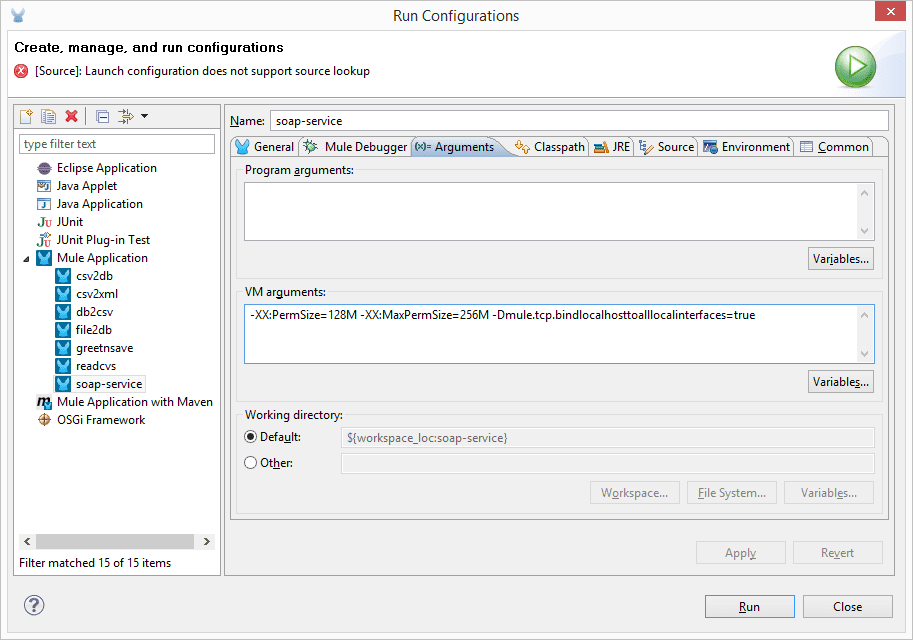Open the file2db Mule configuration
The width and height of the screenshot is (913, 640).
click(94, 330)
